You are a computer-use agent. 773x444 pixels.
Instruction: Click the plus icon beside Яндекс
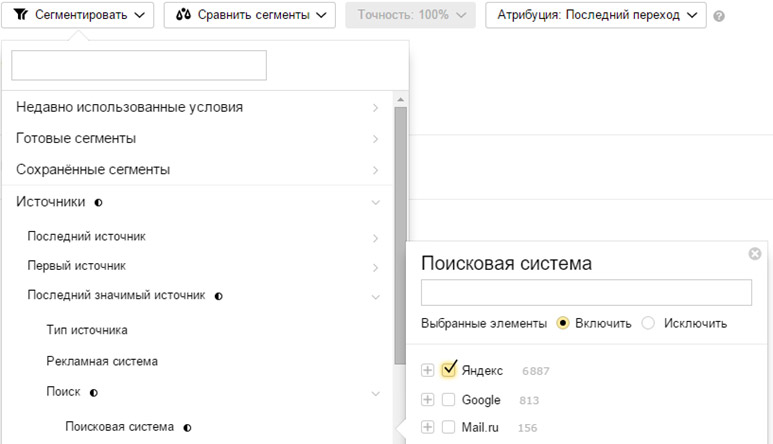tap(428, 371)
